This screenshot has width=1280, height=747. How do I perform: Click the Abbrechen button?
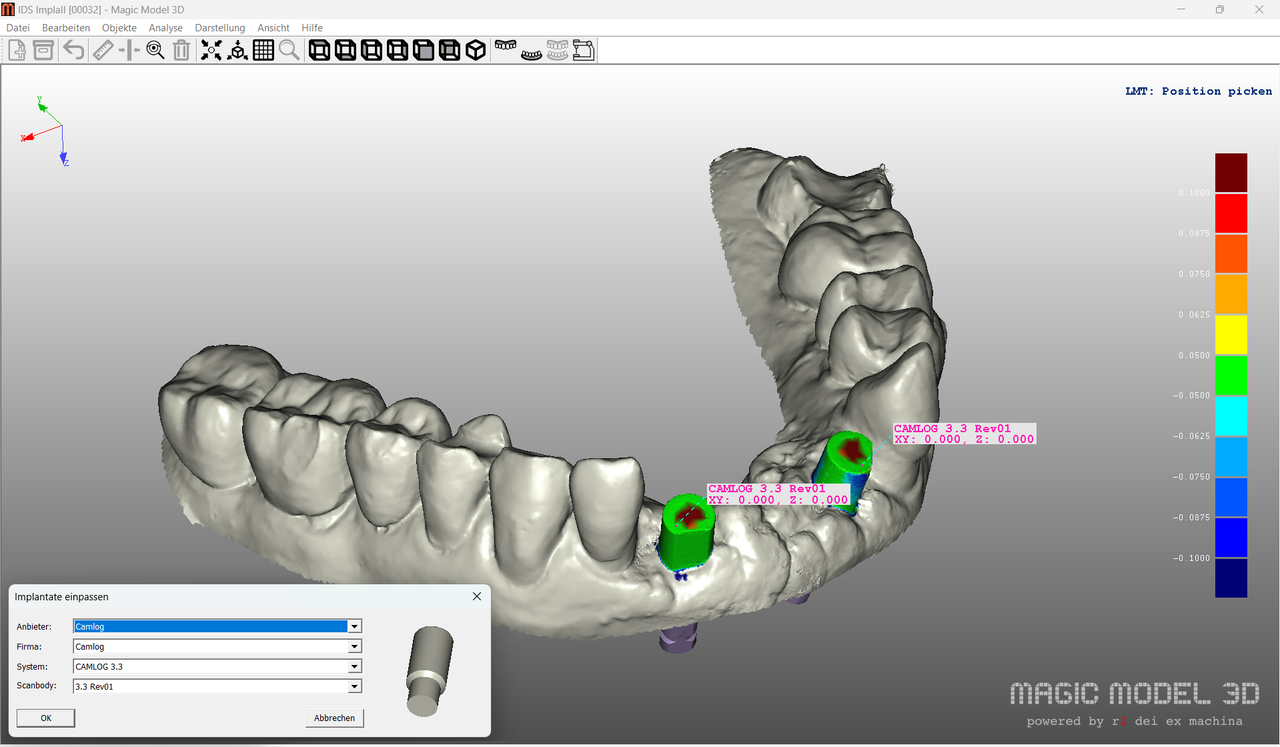tap(335, 718)
